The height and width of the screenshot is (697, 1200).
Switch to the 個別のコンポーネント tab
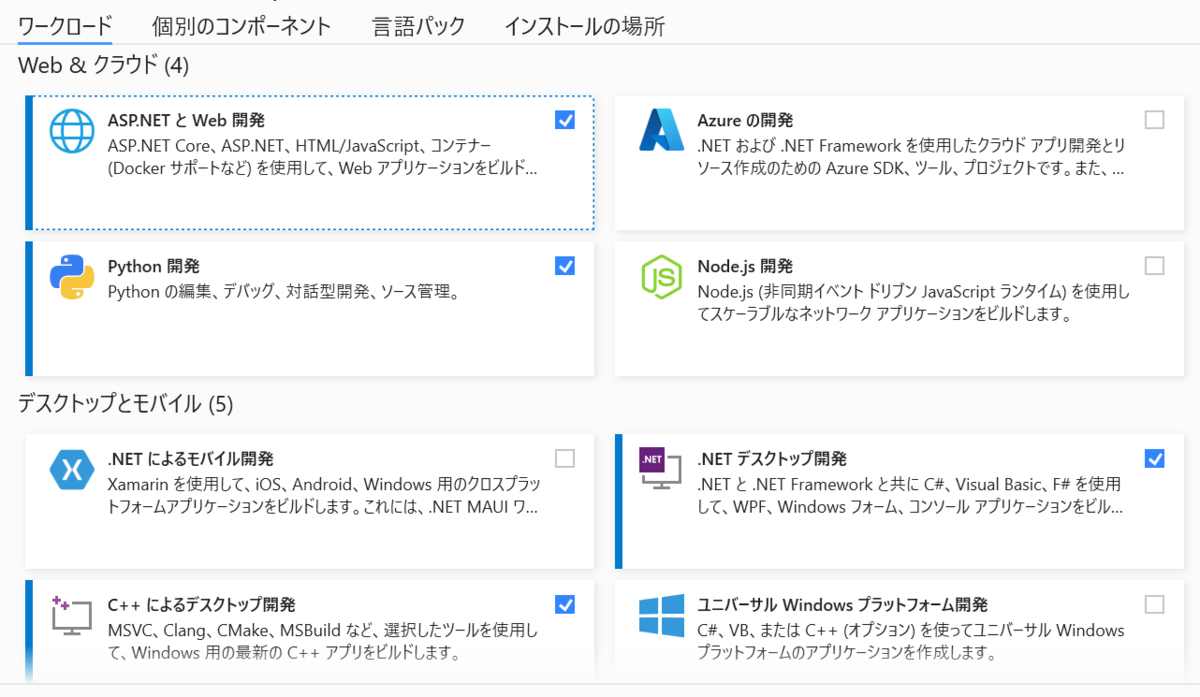(x=241, y=26)
